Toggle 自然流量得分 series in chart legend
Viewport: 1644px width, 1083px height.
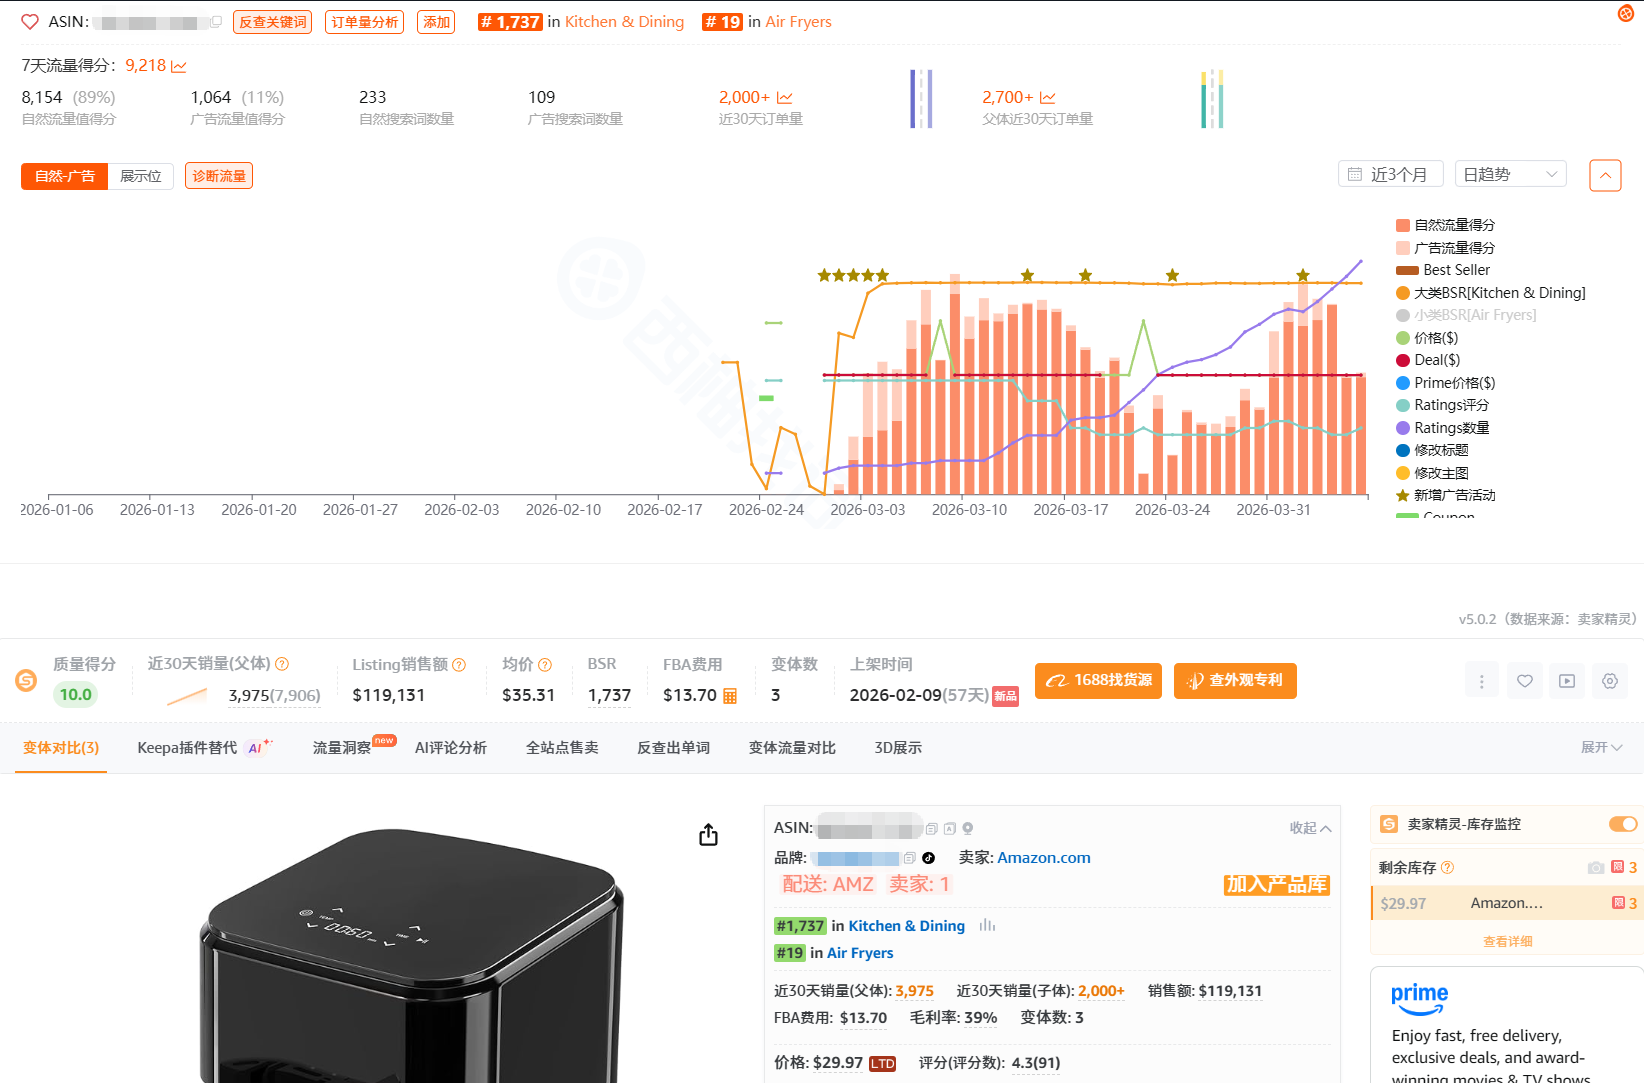click(1454, 225)
